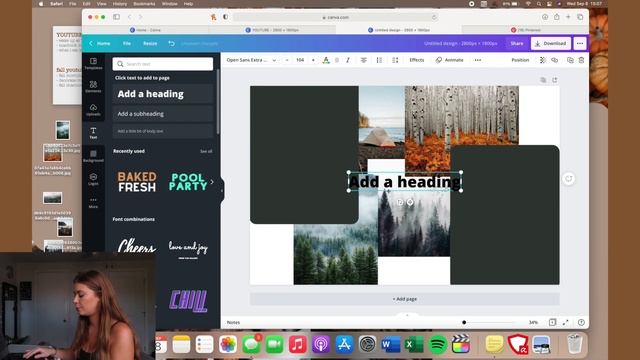
Task: Click the Share button
Action: pyautogui.click(x=517, y=43)
